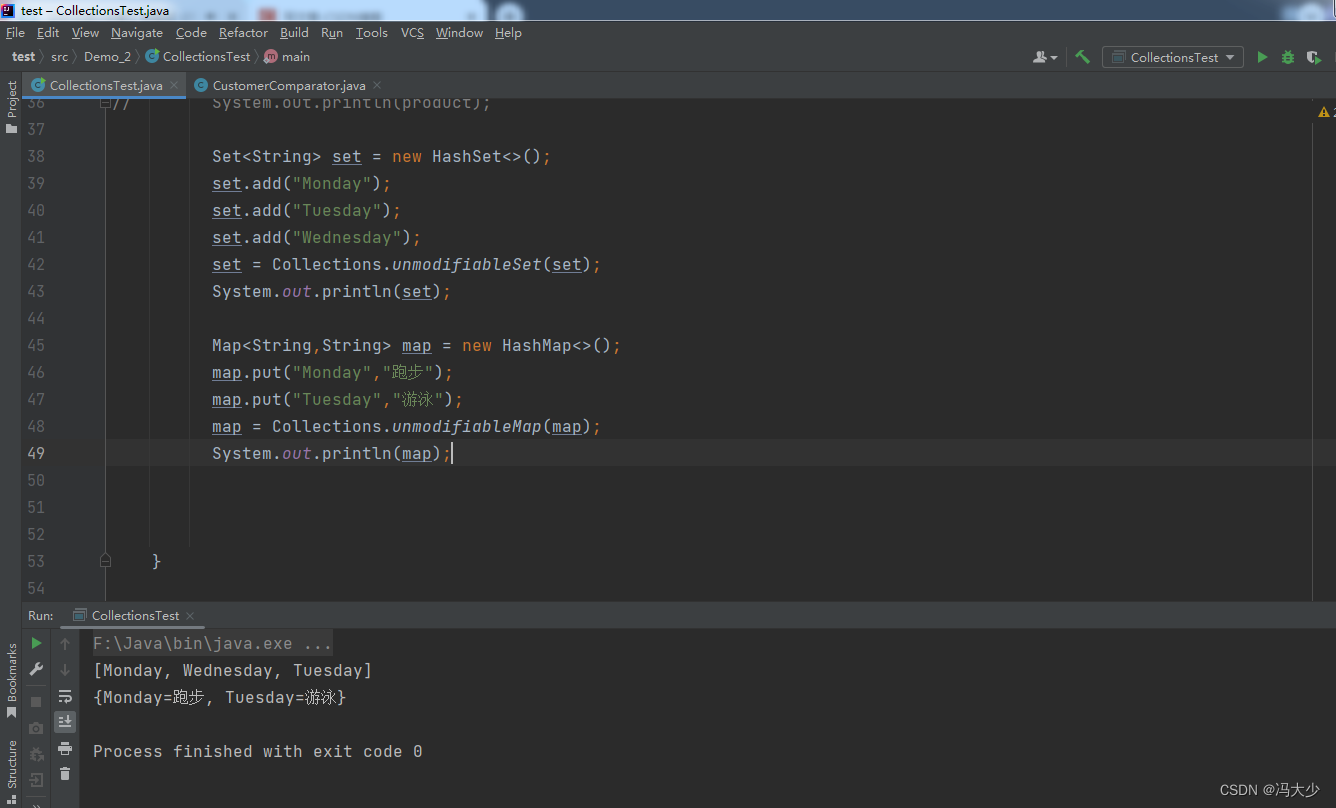Open the VCS menu
1336x808 pixels.
(x=412, y=33)
